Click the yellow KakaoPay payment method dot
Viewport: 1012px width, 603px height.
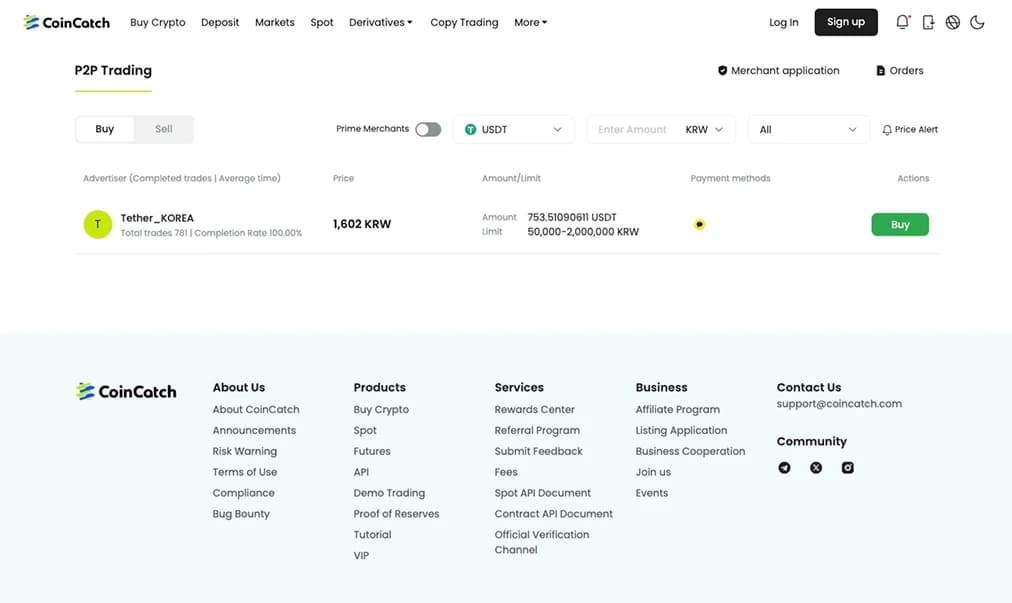[698, 224]
